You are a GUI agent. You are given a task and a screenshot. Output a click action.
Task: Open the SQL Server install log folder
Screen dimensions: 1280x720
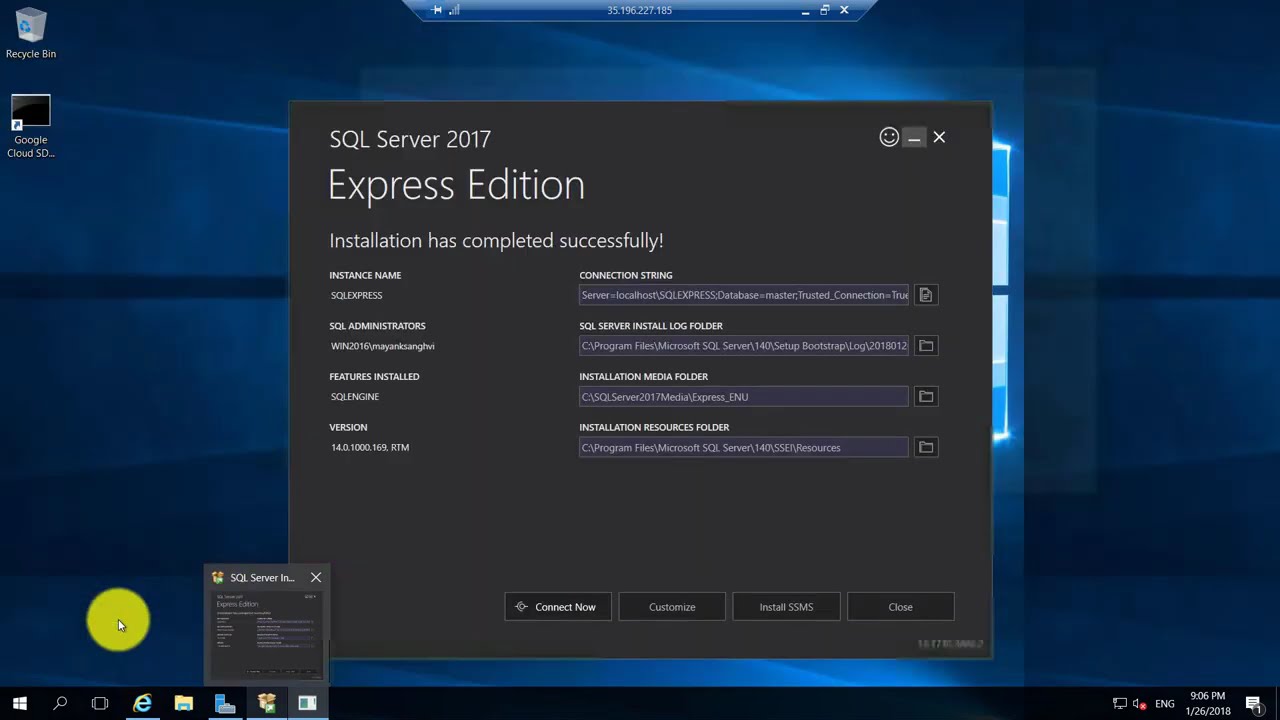coord(926,346)
